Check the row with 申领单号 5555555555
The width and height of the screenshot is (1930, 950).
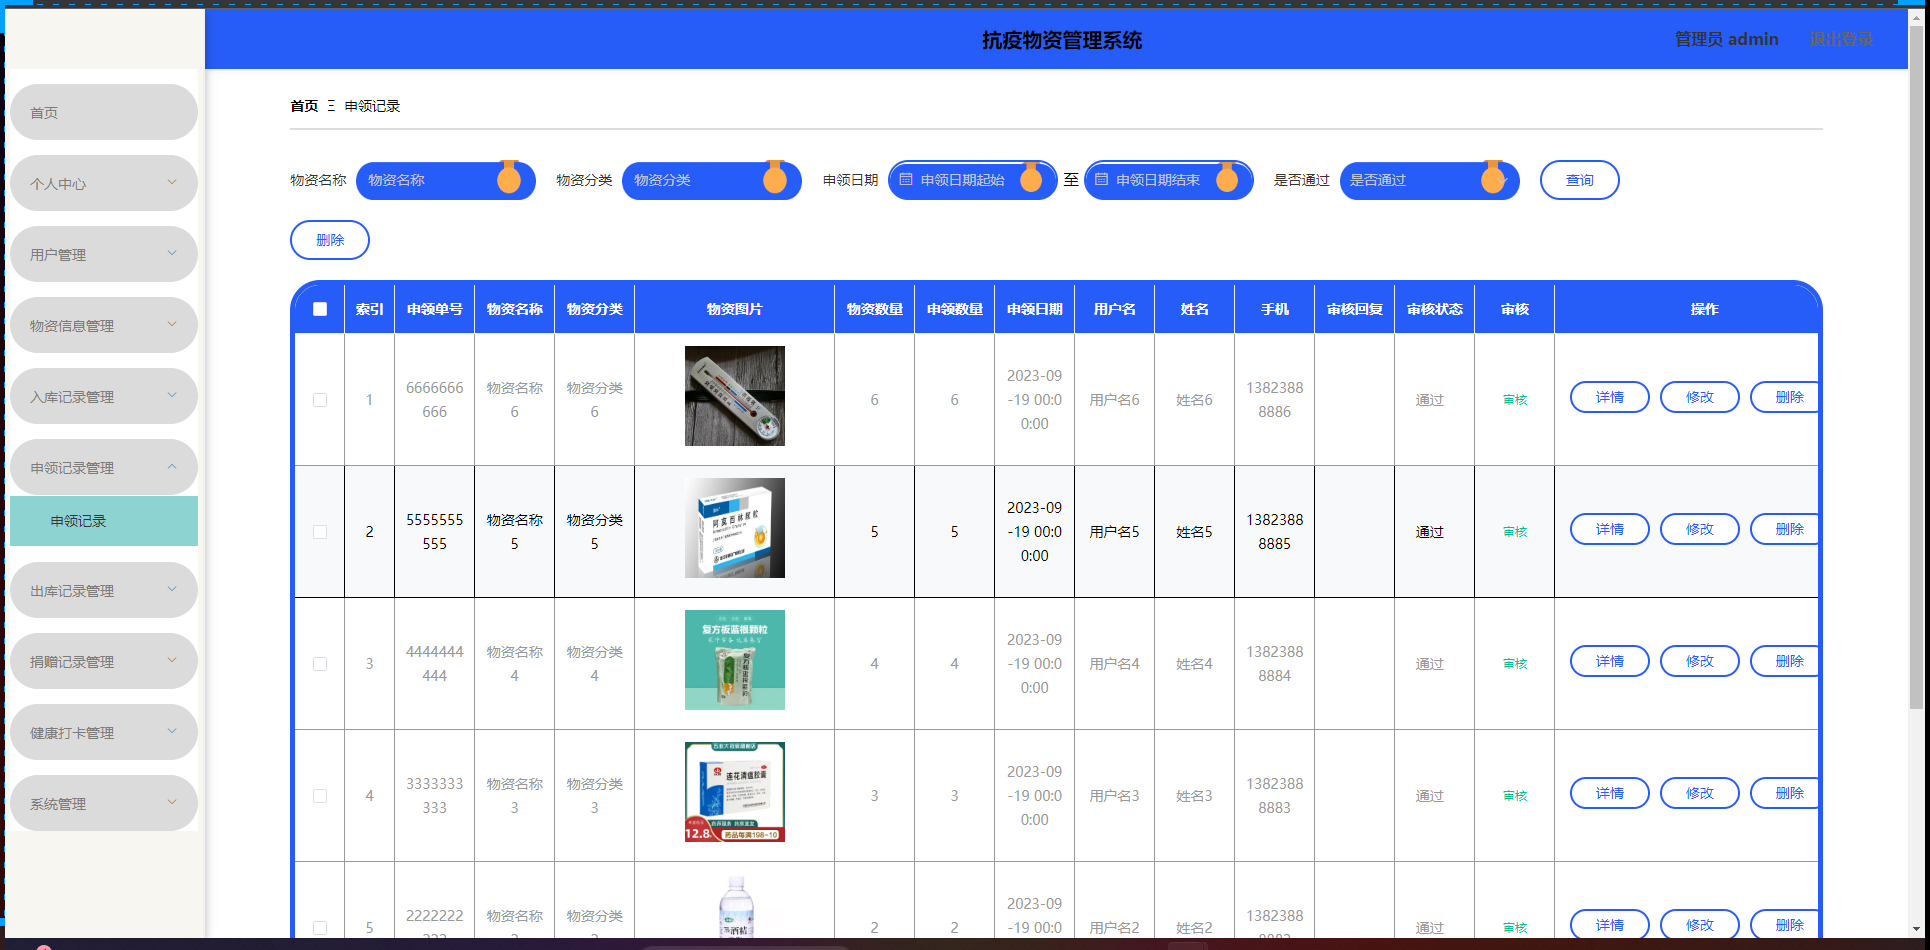320,532
